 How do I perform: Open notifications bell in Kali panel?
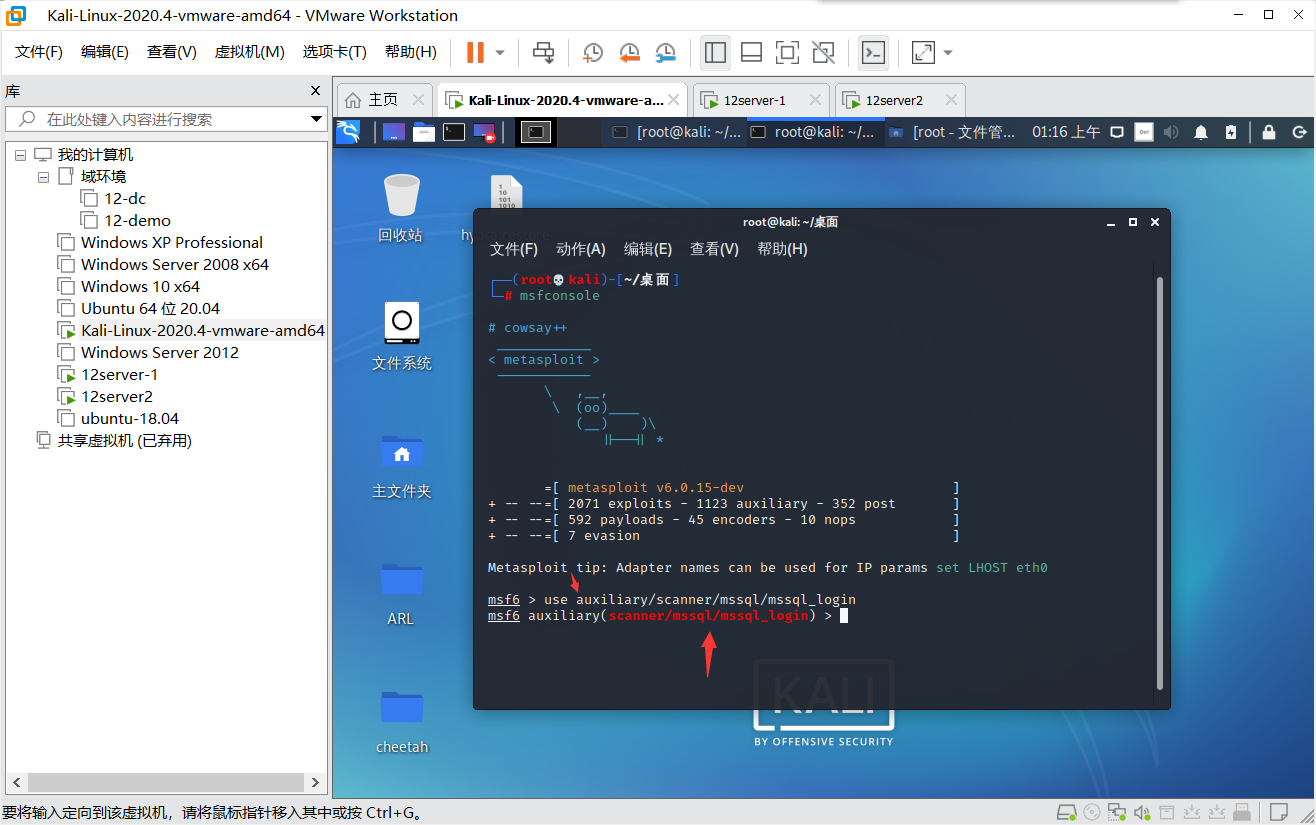coord(1201,132)
